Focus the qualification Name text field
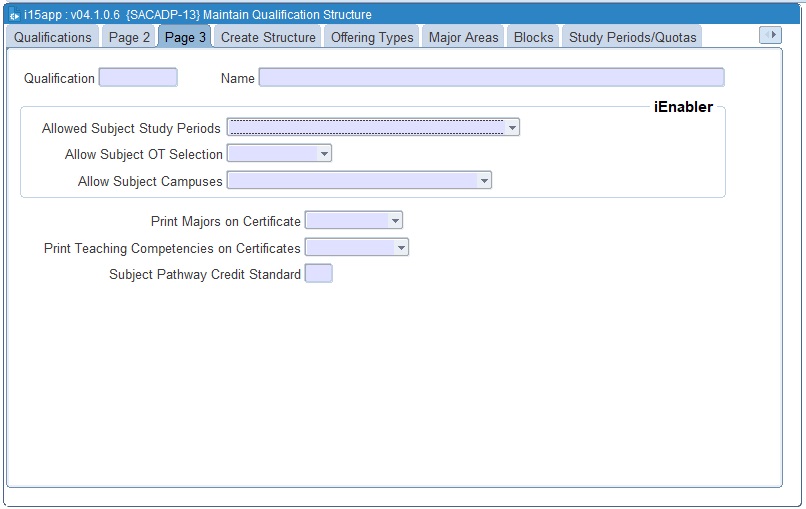 tap(490, 78)
